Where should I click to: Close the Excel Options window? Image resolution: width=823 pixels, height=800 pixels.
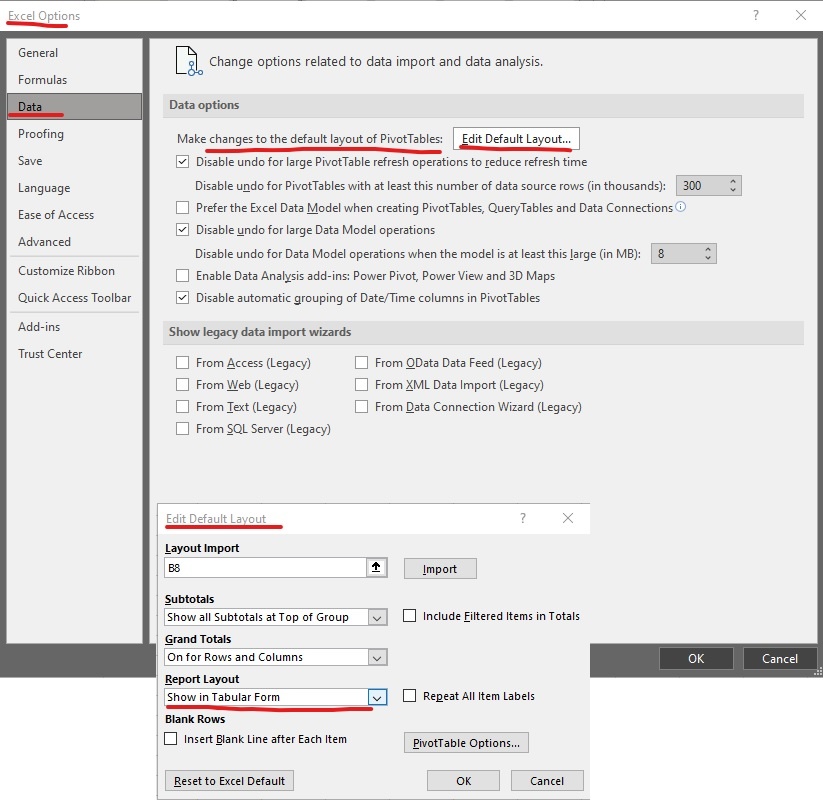tap(800, 15)
